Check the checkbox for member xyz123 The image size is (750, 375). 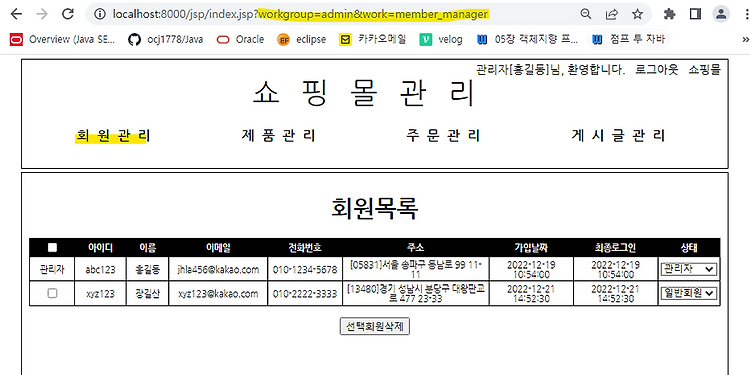click(52, 294)
